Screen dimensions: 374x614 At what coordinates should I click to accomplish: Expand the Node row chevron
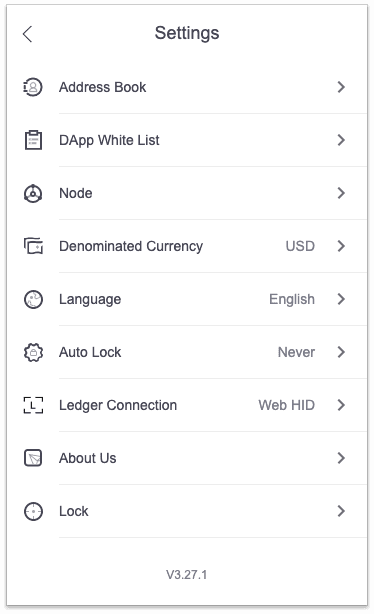[341, 193]
